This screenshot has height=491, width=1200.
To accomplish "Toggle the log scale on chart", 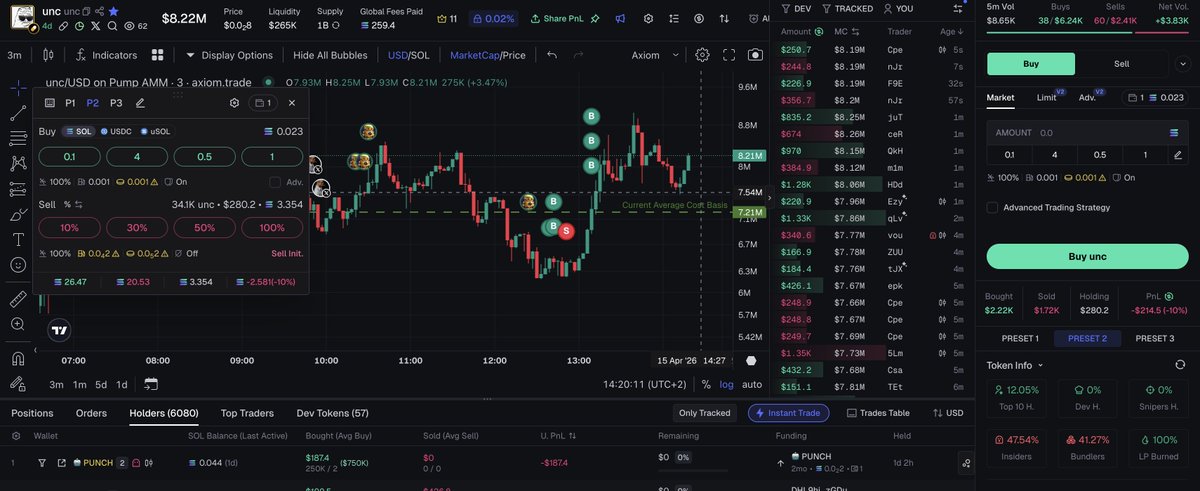I will pyautogui.click(x=726, y=384).
